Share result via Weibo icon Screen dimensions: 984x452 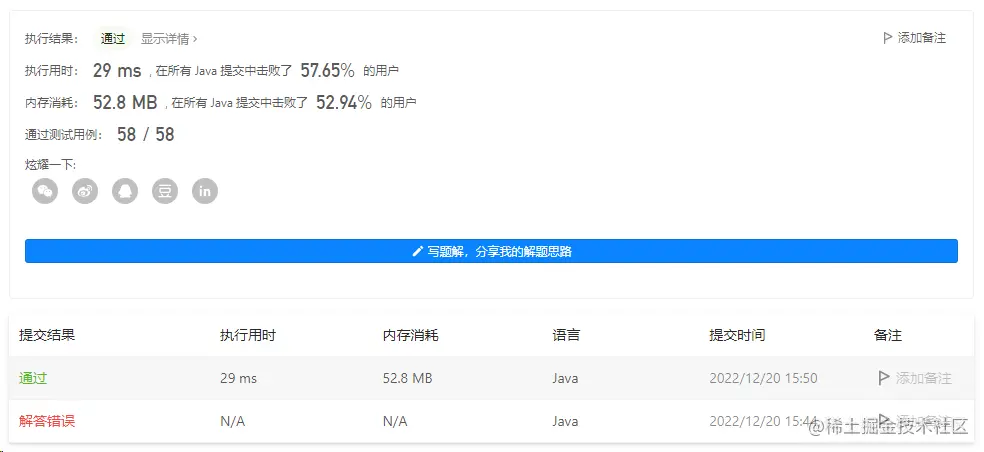click(x=85, y=191)
